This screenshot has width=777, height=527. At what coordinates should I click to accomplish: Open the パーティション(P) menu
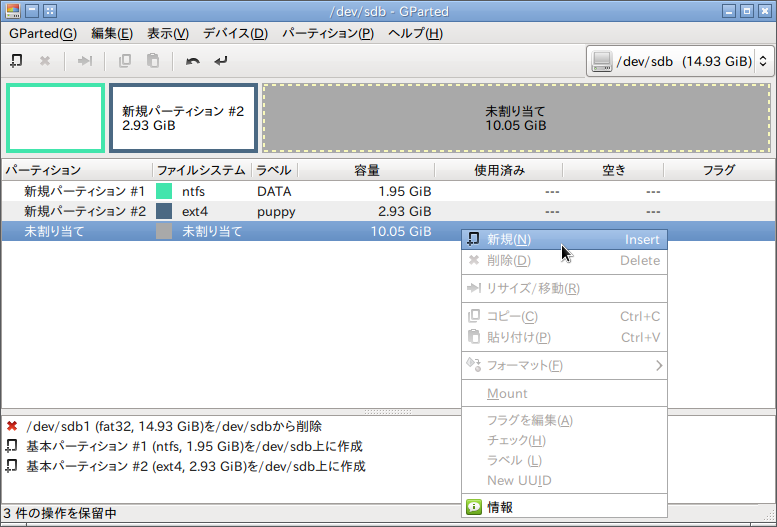328,34
